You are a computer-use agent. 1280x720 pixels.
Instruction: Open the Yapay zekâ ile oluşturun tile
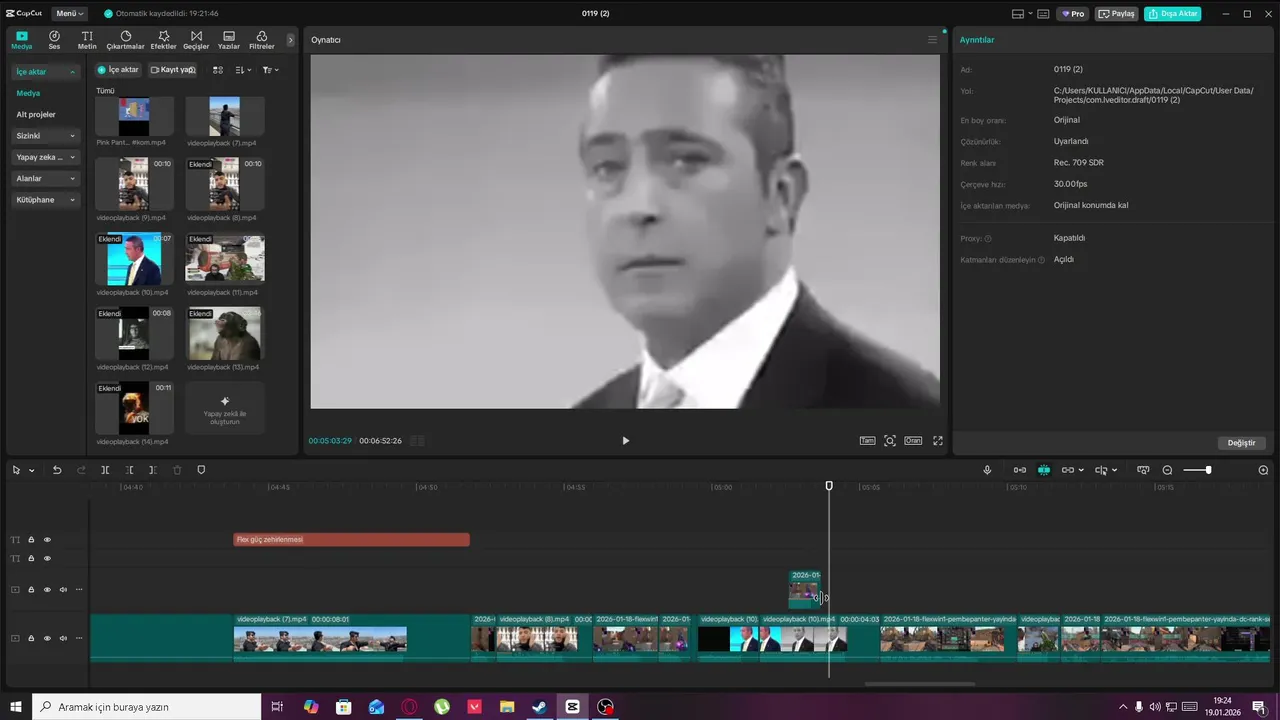point(225,408)
